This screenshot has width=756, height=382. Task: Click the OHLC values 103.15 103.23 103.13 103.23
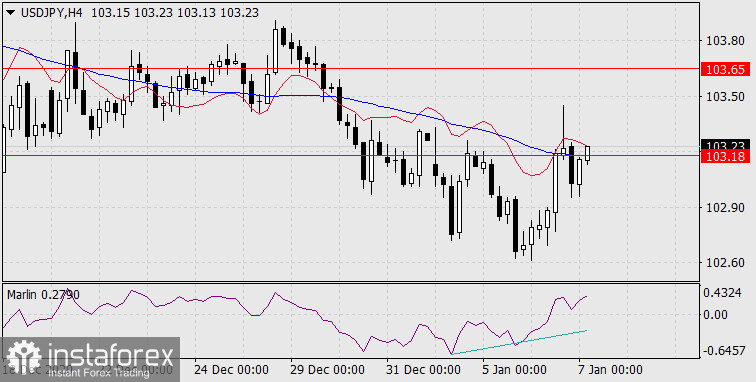point(175,13)
